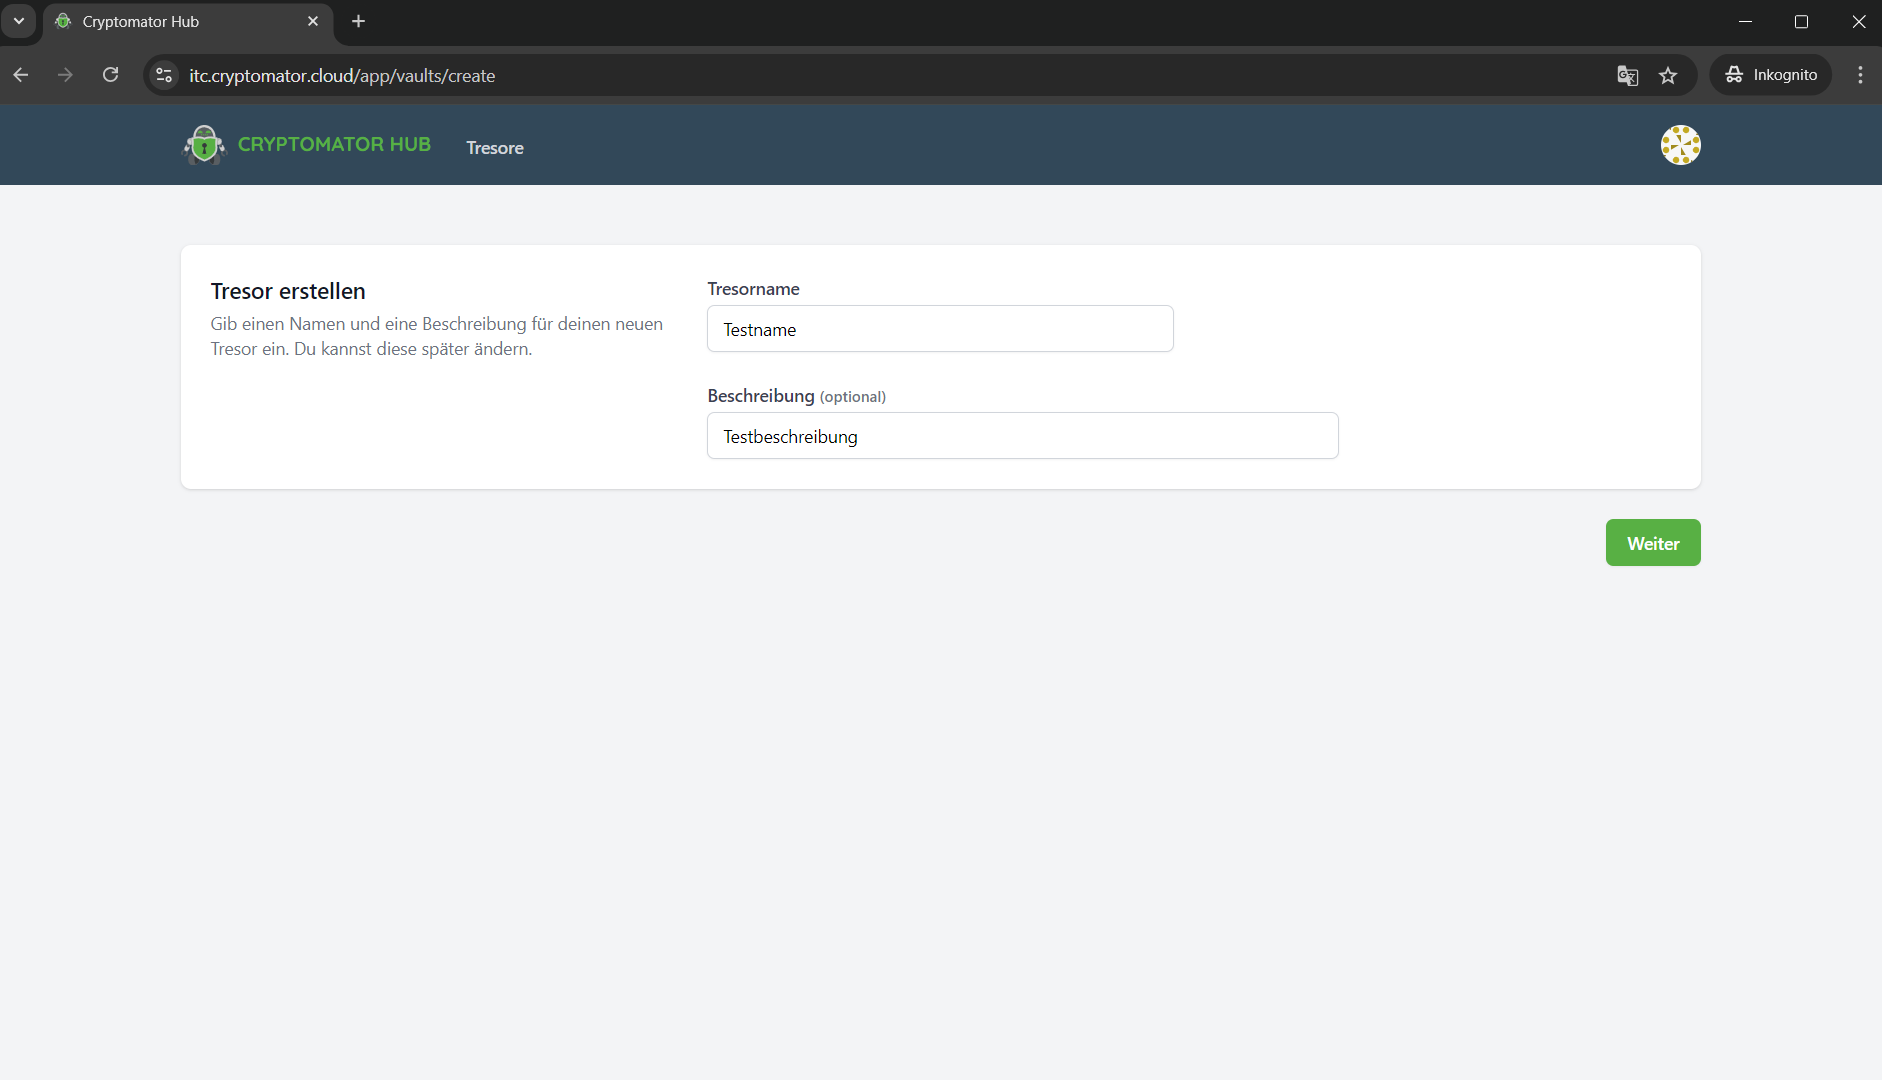Expand the tab search dropdown arrow
Image resolution: width=1882 pixels, height=1080 pixels.
click(x=18, y=21)
